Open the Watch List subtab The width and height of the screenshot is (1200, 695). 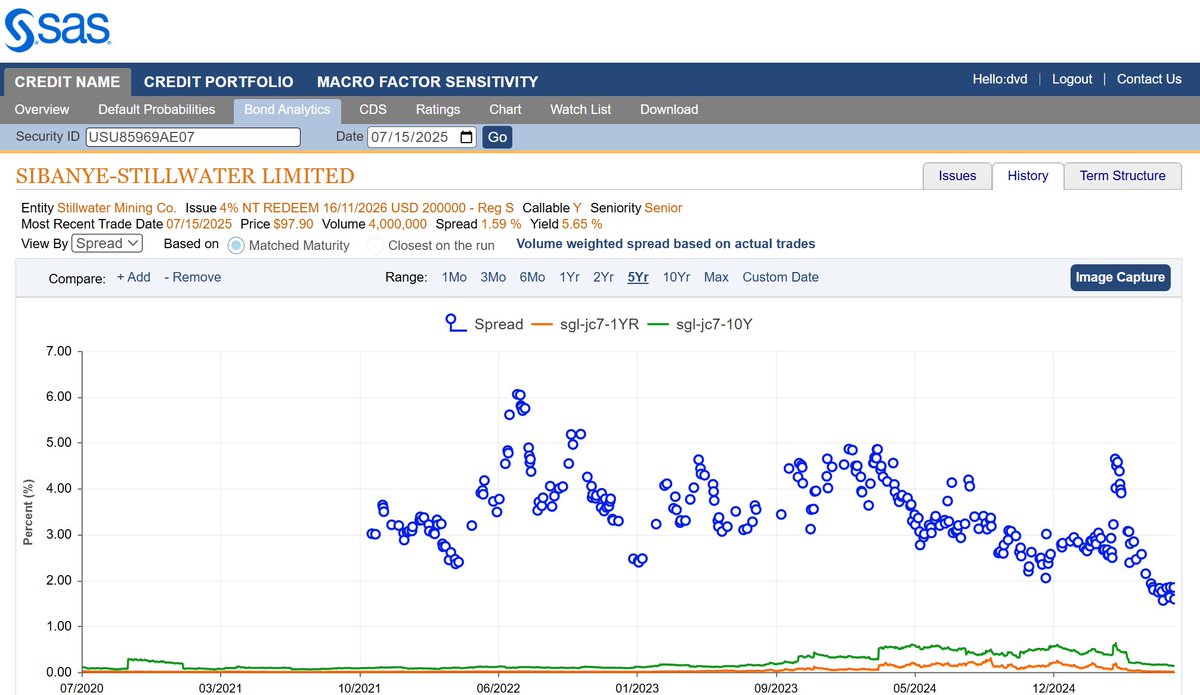click(x=581, y=109)
